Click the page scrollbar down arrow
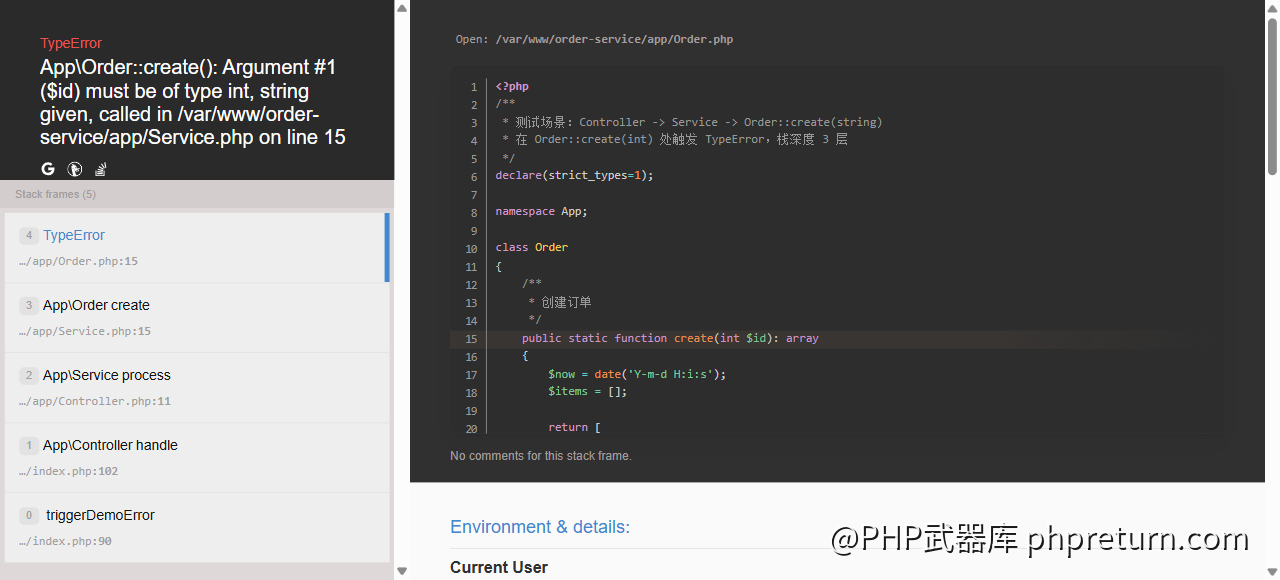This screenshot has height=580, width=1280. (1272, 571)
